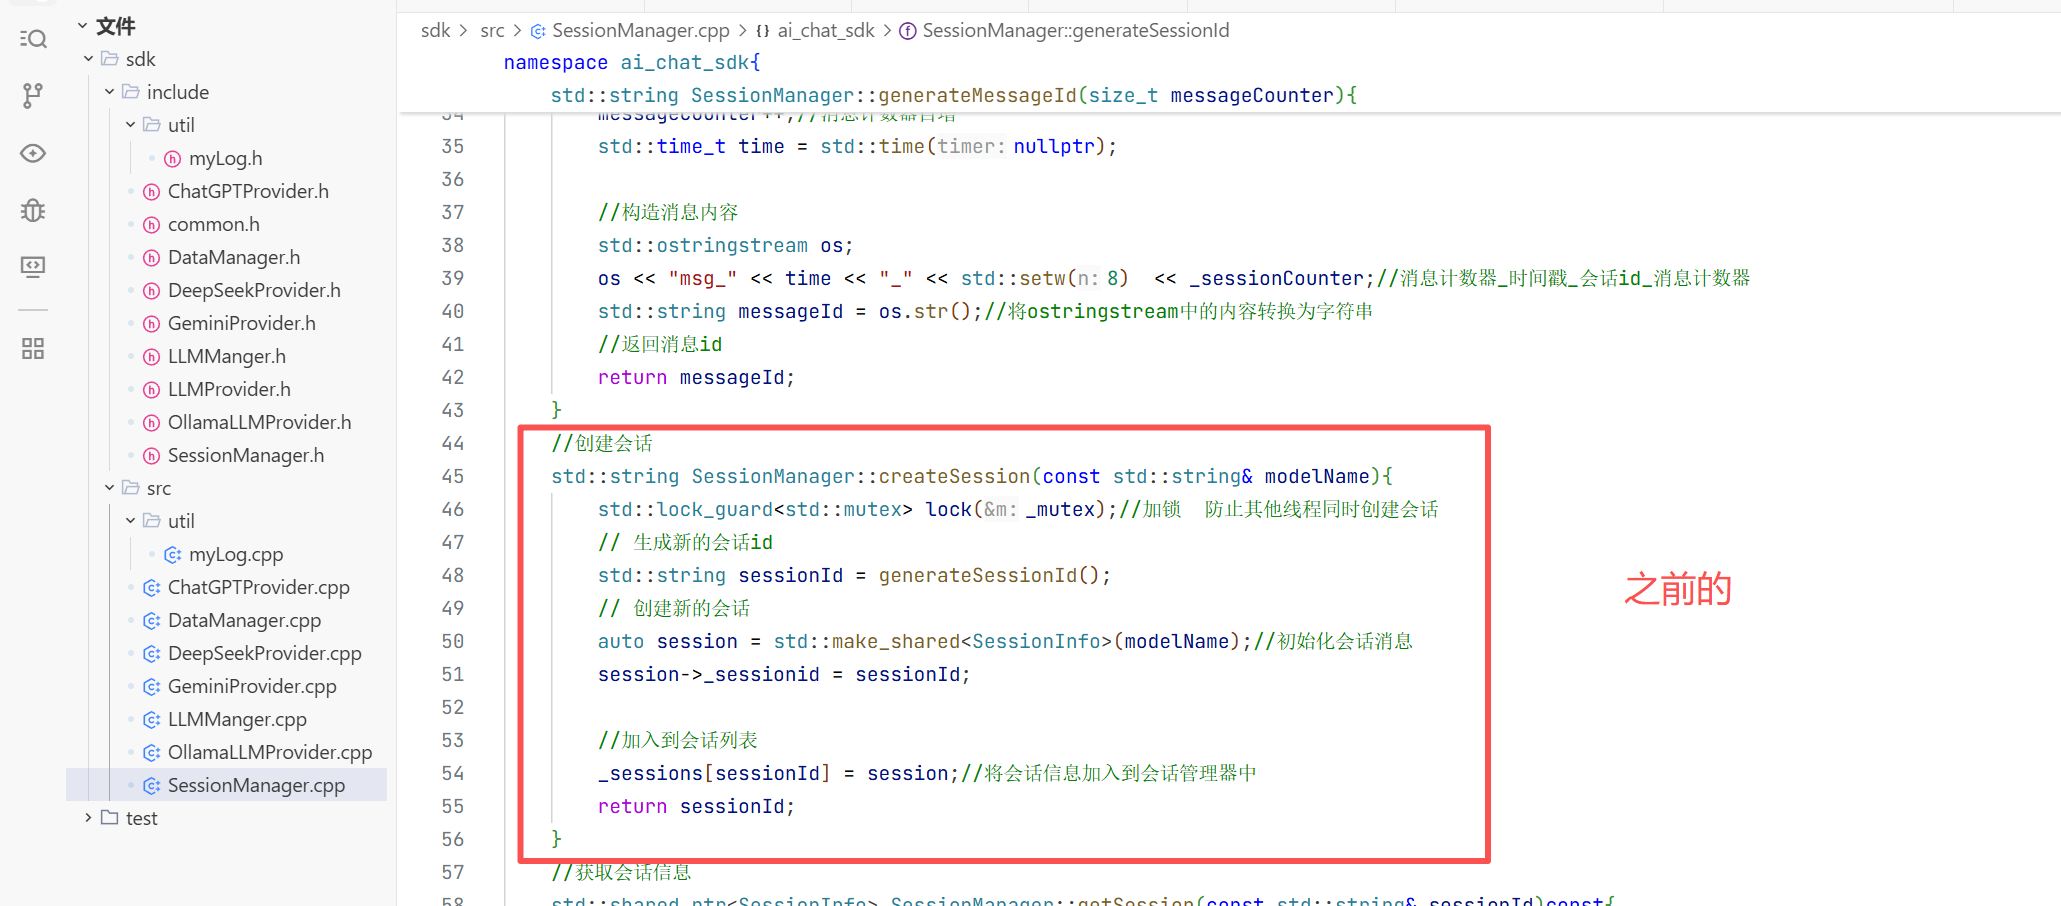The height and width of the screenshot is (906, 2061).
Task: Click the namespace braces icon in breadcrumb
Action: click(763, 31)
